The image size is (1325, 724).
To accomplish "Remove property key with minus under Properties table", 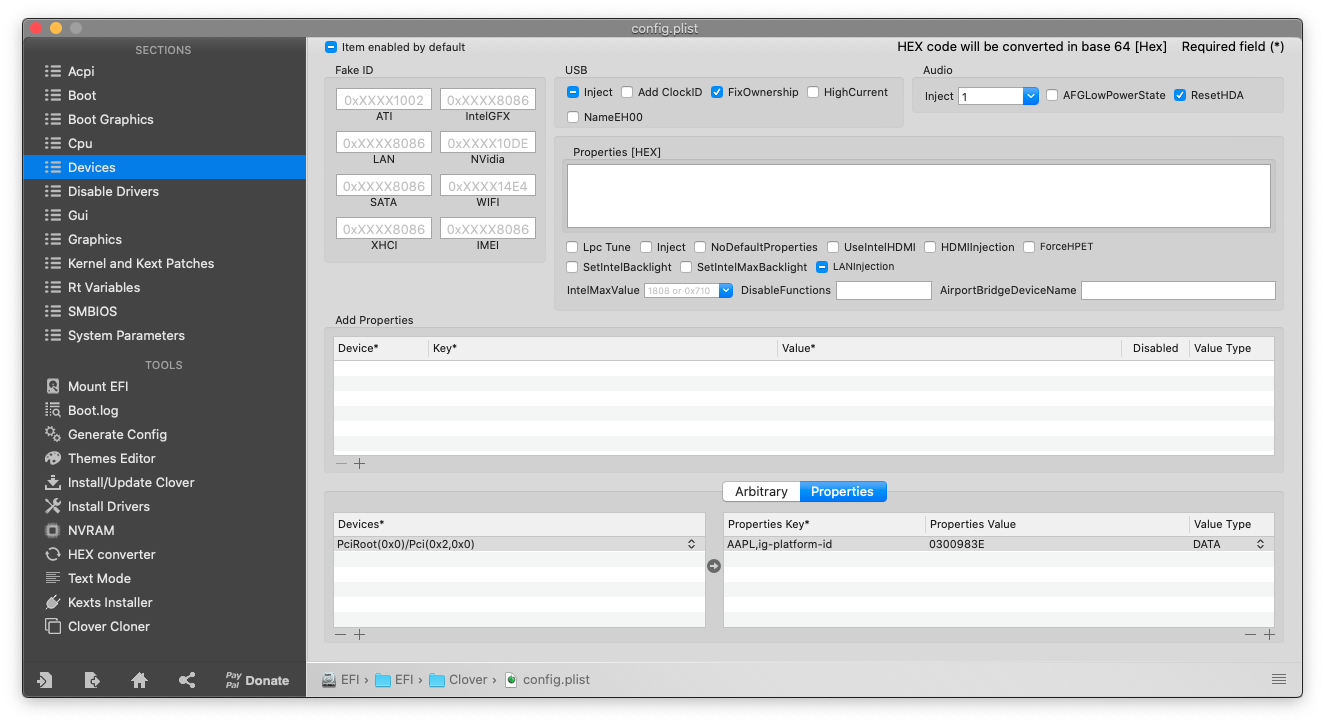I will (x=1251, y=634).
